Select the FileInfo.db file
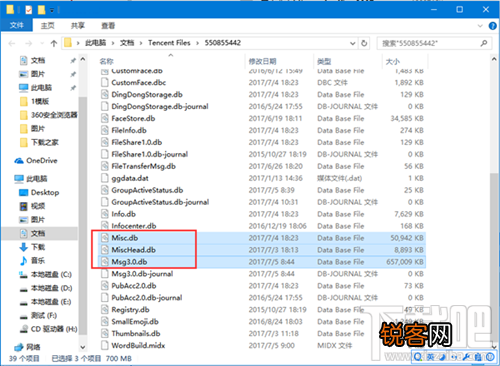Viewport: 500px width, 366px height. coord(129,130)
